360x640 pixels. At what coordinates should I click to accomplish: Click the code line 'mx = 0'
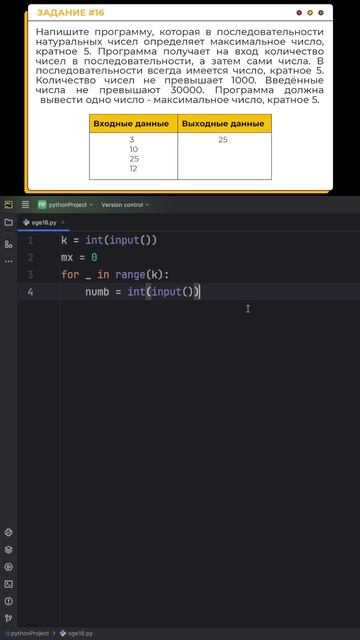pos(79,258)
